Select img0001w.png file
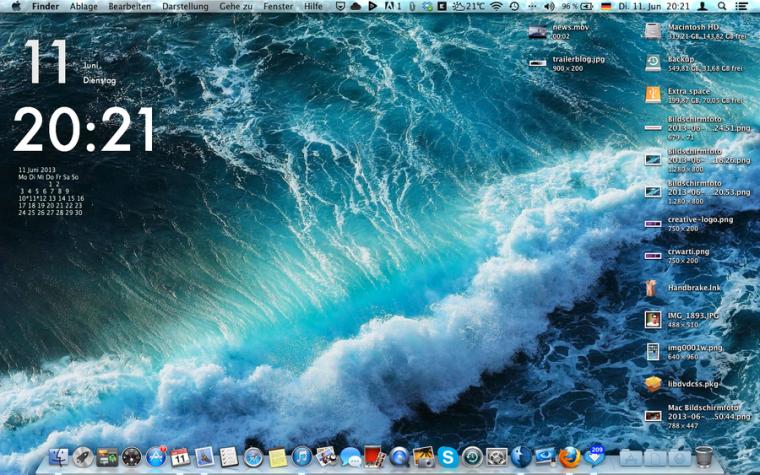 click(653, 352)
